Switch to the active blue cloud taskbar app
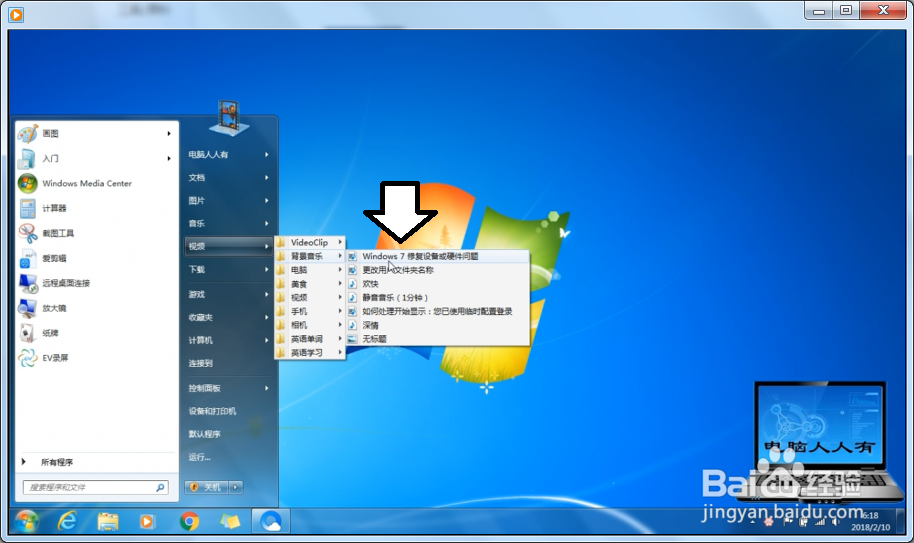Image resolution: width=914 pixels, height=543 pixels. tap(270, 521)
